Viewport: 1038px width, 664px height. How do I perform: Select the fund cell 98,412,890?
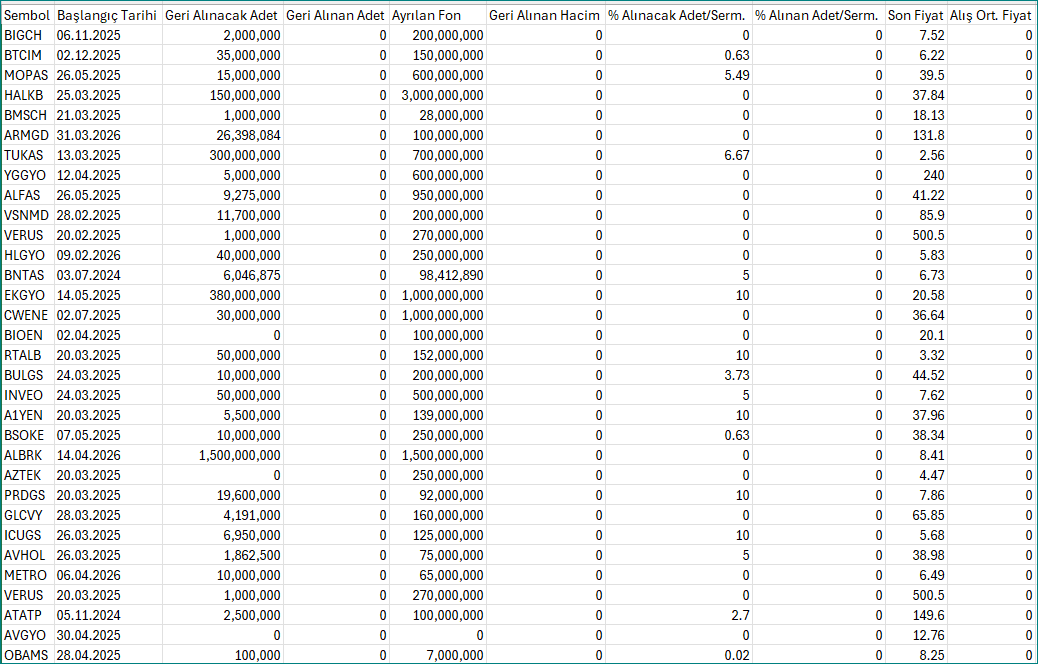(x=438, y=275)
